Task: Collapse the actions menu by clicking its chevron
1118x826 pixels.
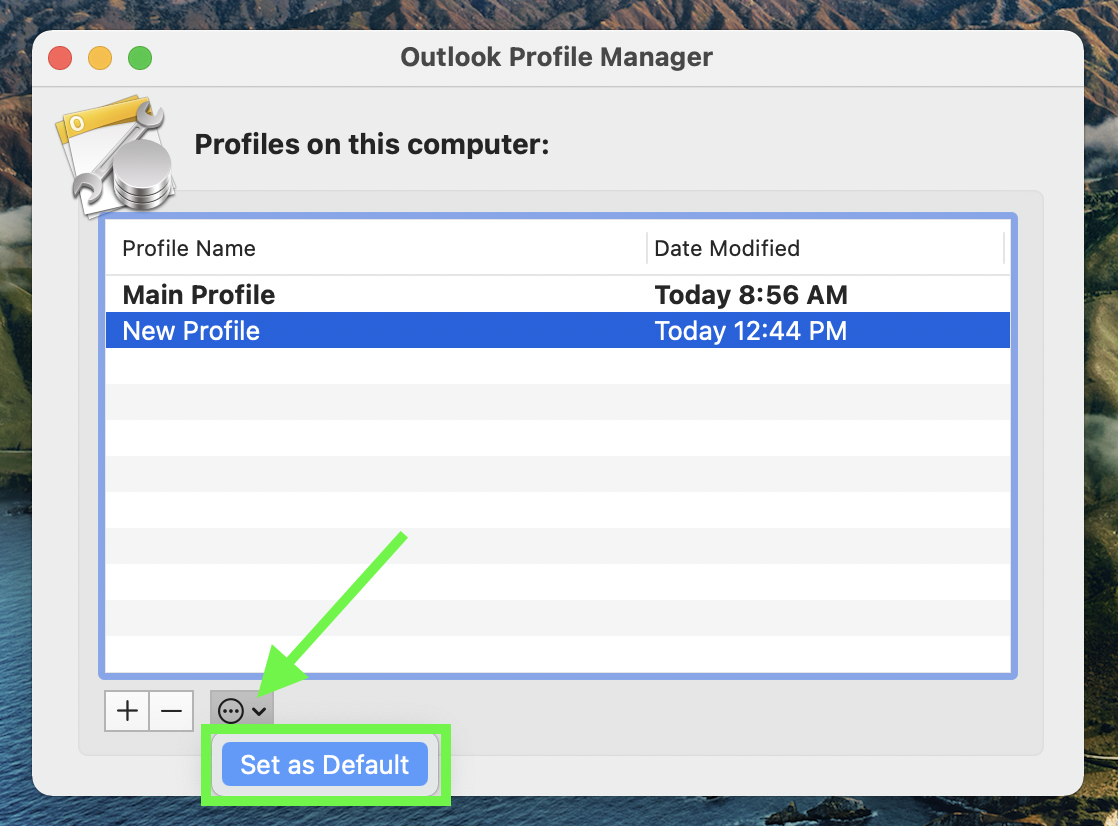Action: [261, 710]
